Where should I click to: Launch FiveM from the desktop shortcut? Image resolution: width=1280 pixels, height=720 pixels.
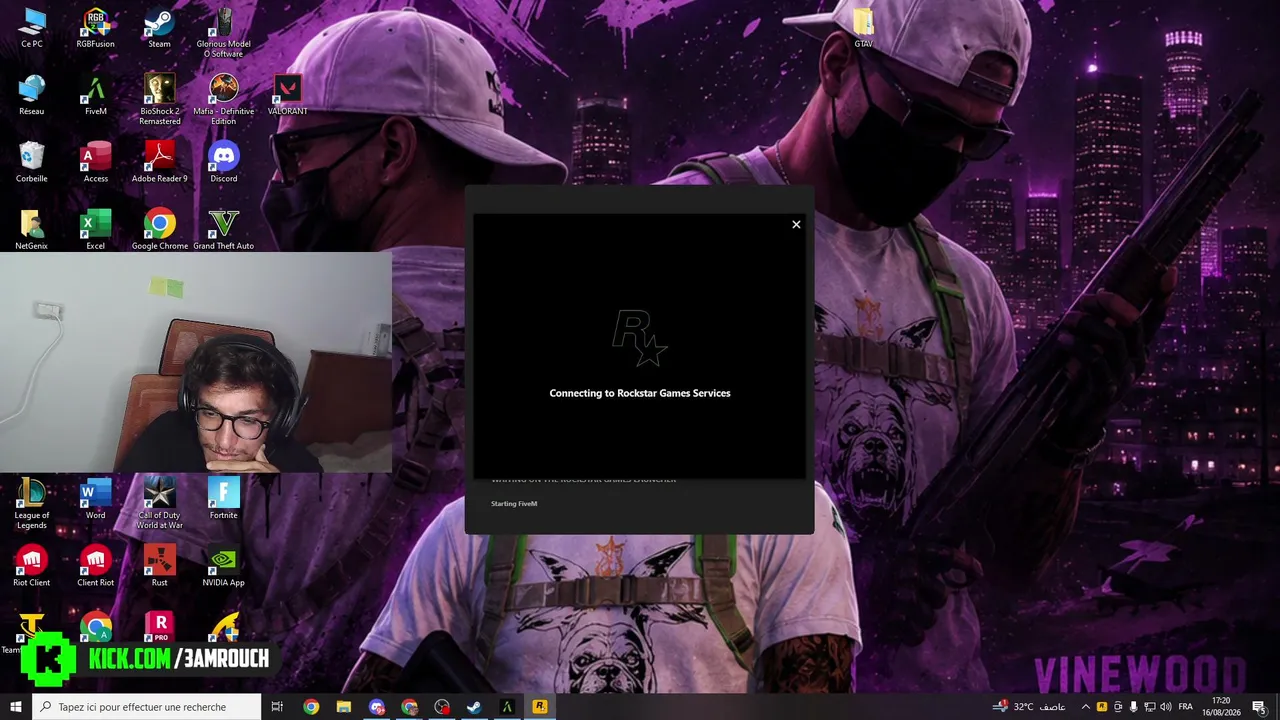pos(96,95)
